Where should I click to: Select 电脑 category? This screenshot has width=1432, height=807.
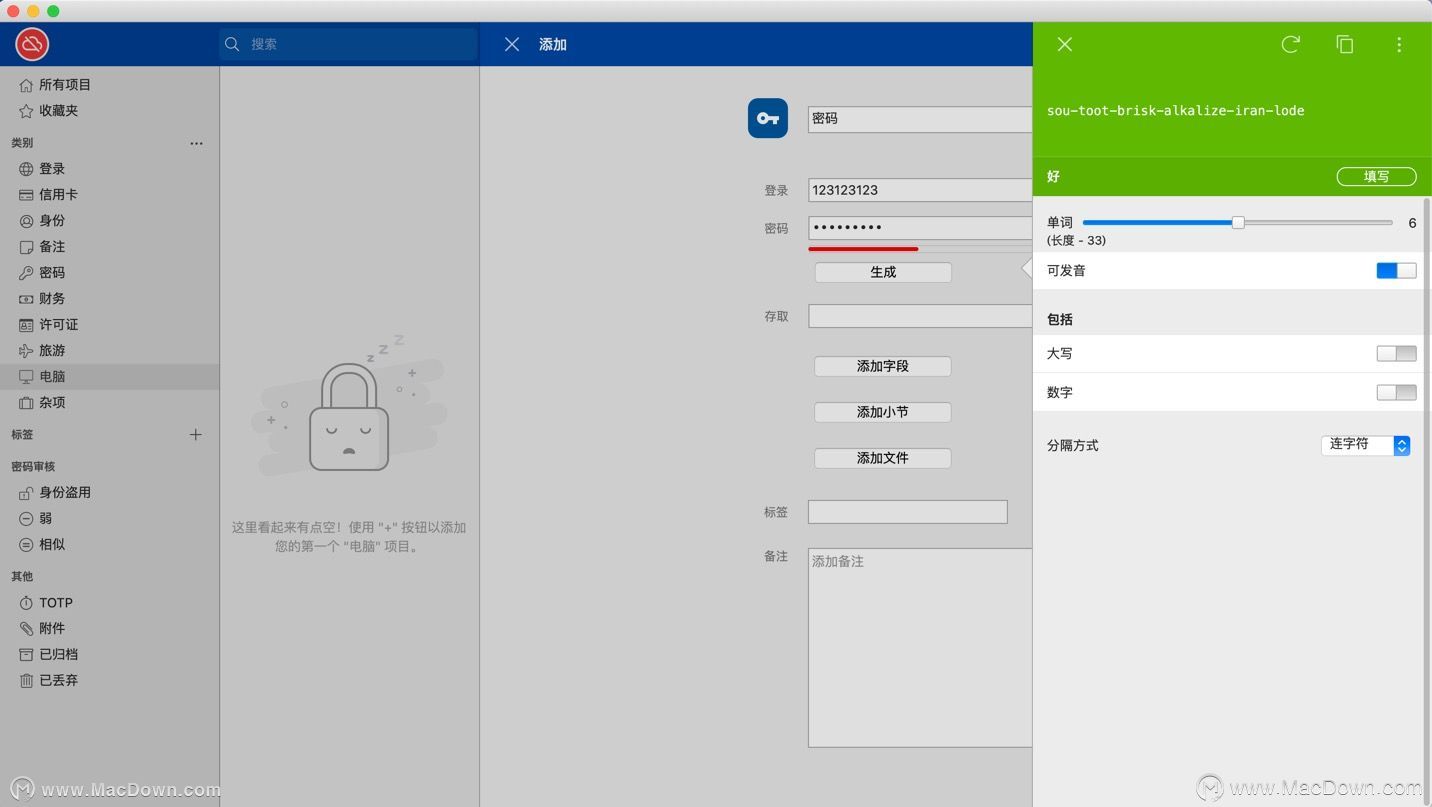click(109, 377)
